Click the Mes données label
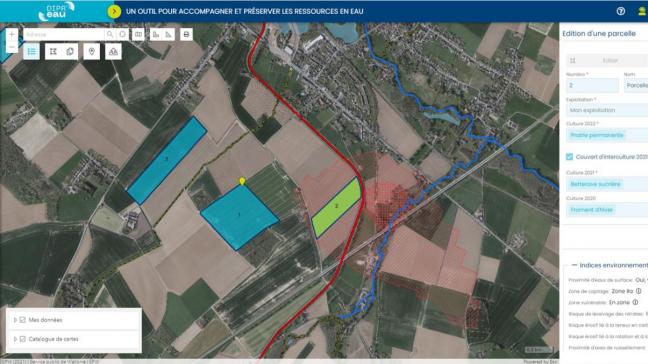The width and height of the screenshot is (648, 364). point(45,320)
